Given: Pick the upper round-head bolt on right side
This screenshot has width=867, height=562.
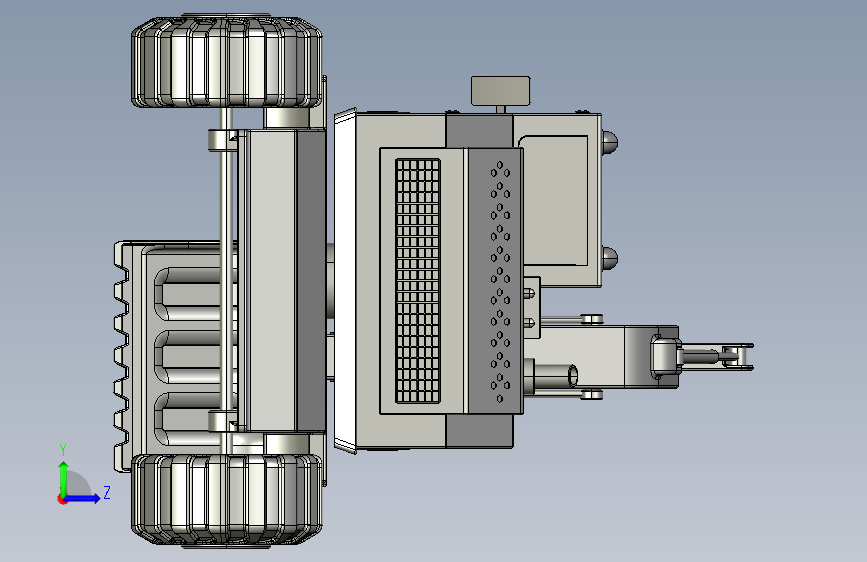Looking at the screenshot, I should pos(609,142).
